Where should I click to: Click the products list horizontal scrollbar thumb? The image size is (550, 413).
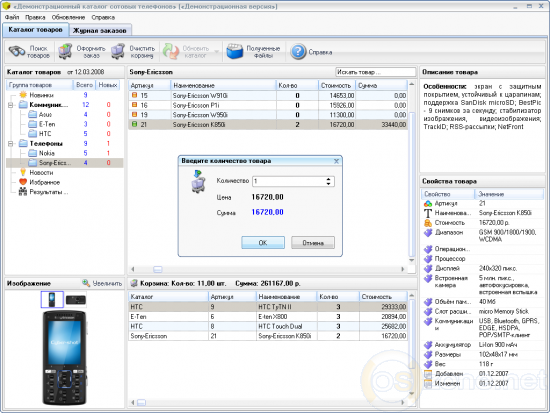(158, 269)
